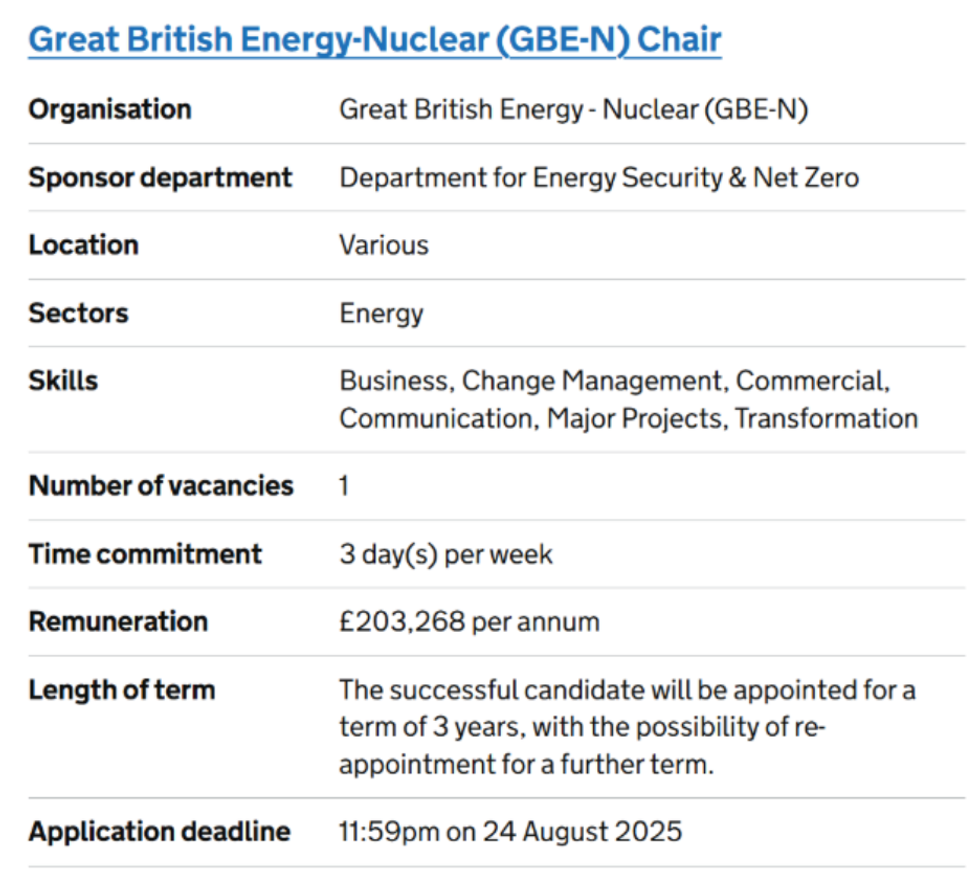Select the Great British Energy - Nuclear (GBE-N) value
The width and height of the screenshot is (980, 873).
(x=573, y=109)
